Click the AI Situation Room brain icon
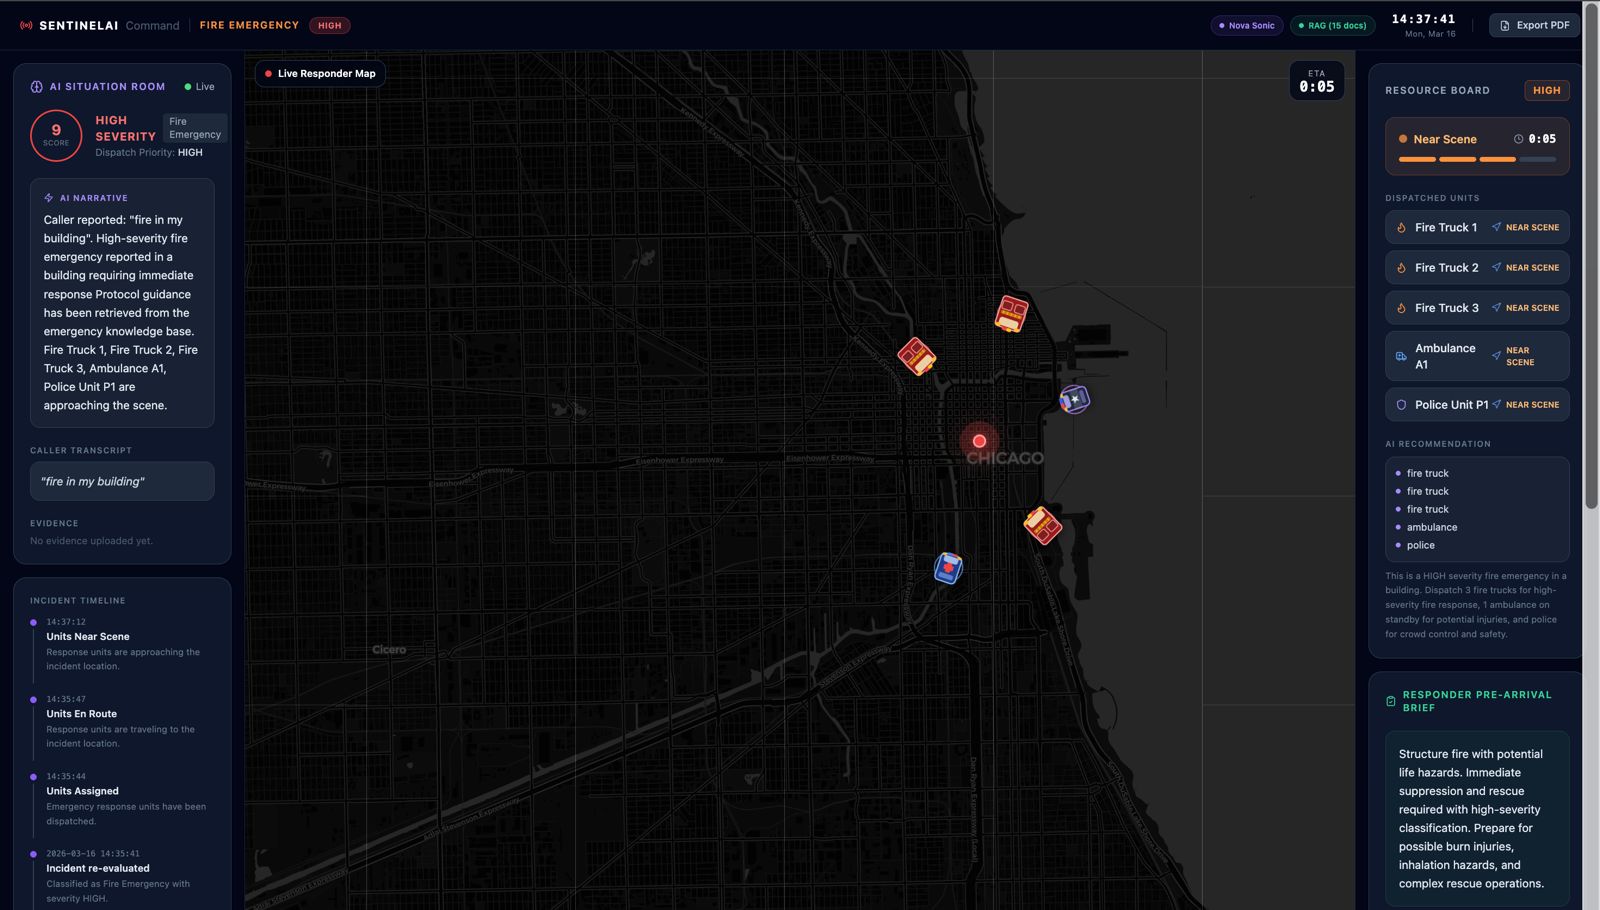 click(37, 87)
